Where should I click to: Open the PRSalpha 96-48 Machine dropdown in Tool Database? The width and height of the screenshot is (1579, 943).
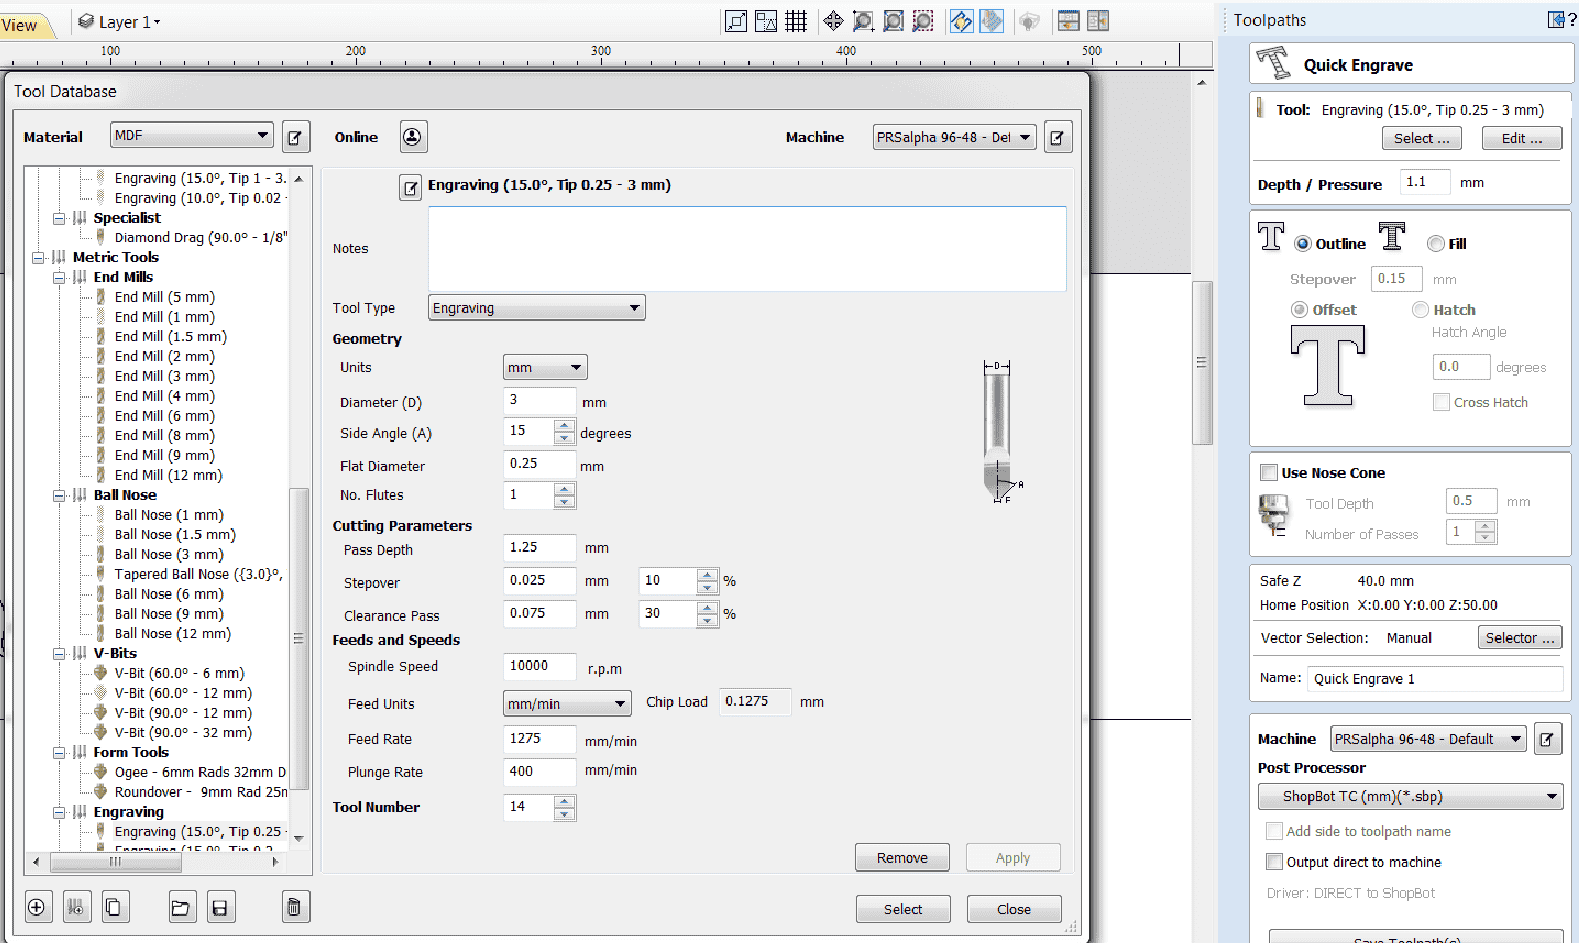(954, 137)
